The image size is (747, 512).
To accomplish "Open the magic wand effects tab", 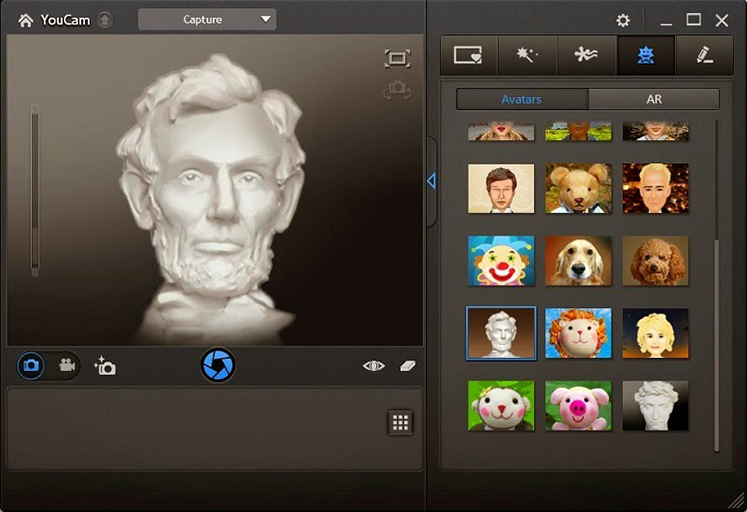I will click(527, 55).
